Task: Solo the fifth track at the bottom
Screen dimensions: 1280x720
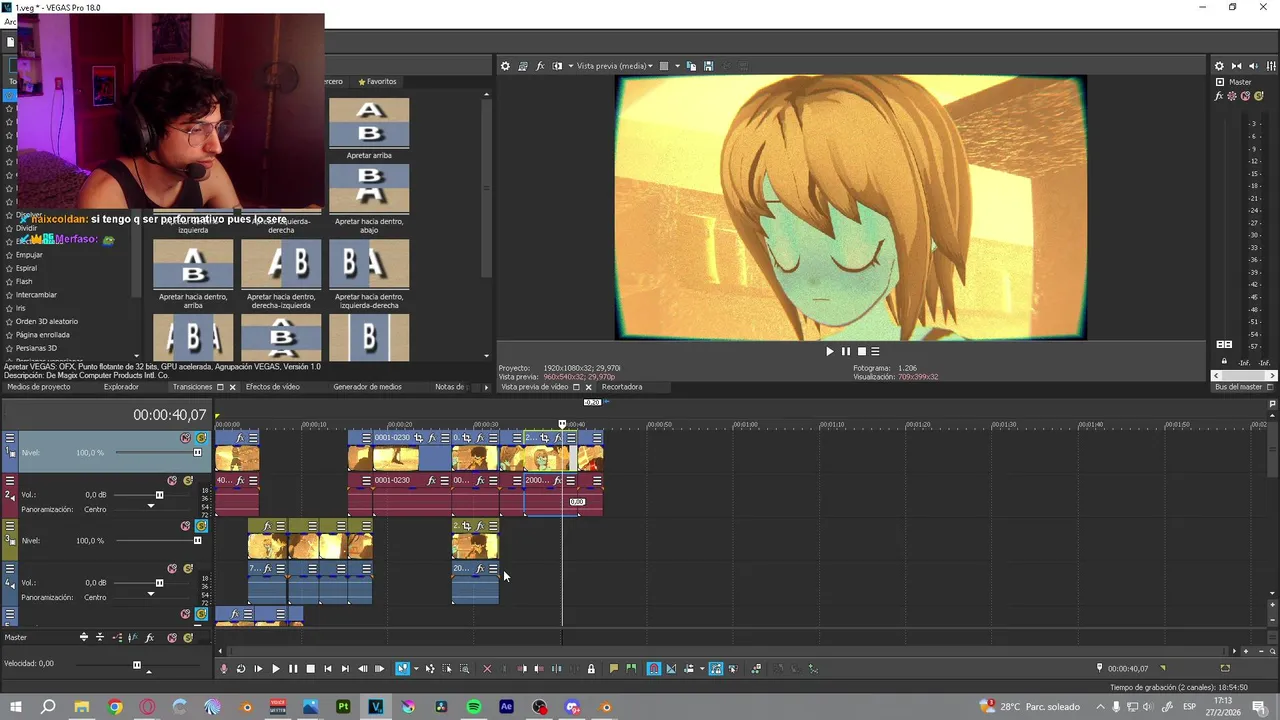Action: [201, 614]
